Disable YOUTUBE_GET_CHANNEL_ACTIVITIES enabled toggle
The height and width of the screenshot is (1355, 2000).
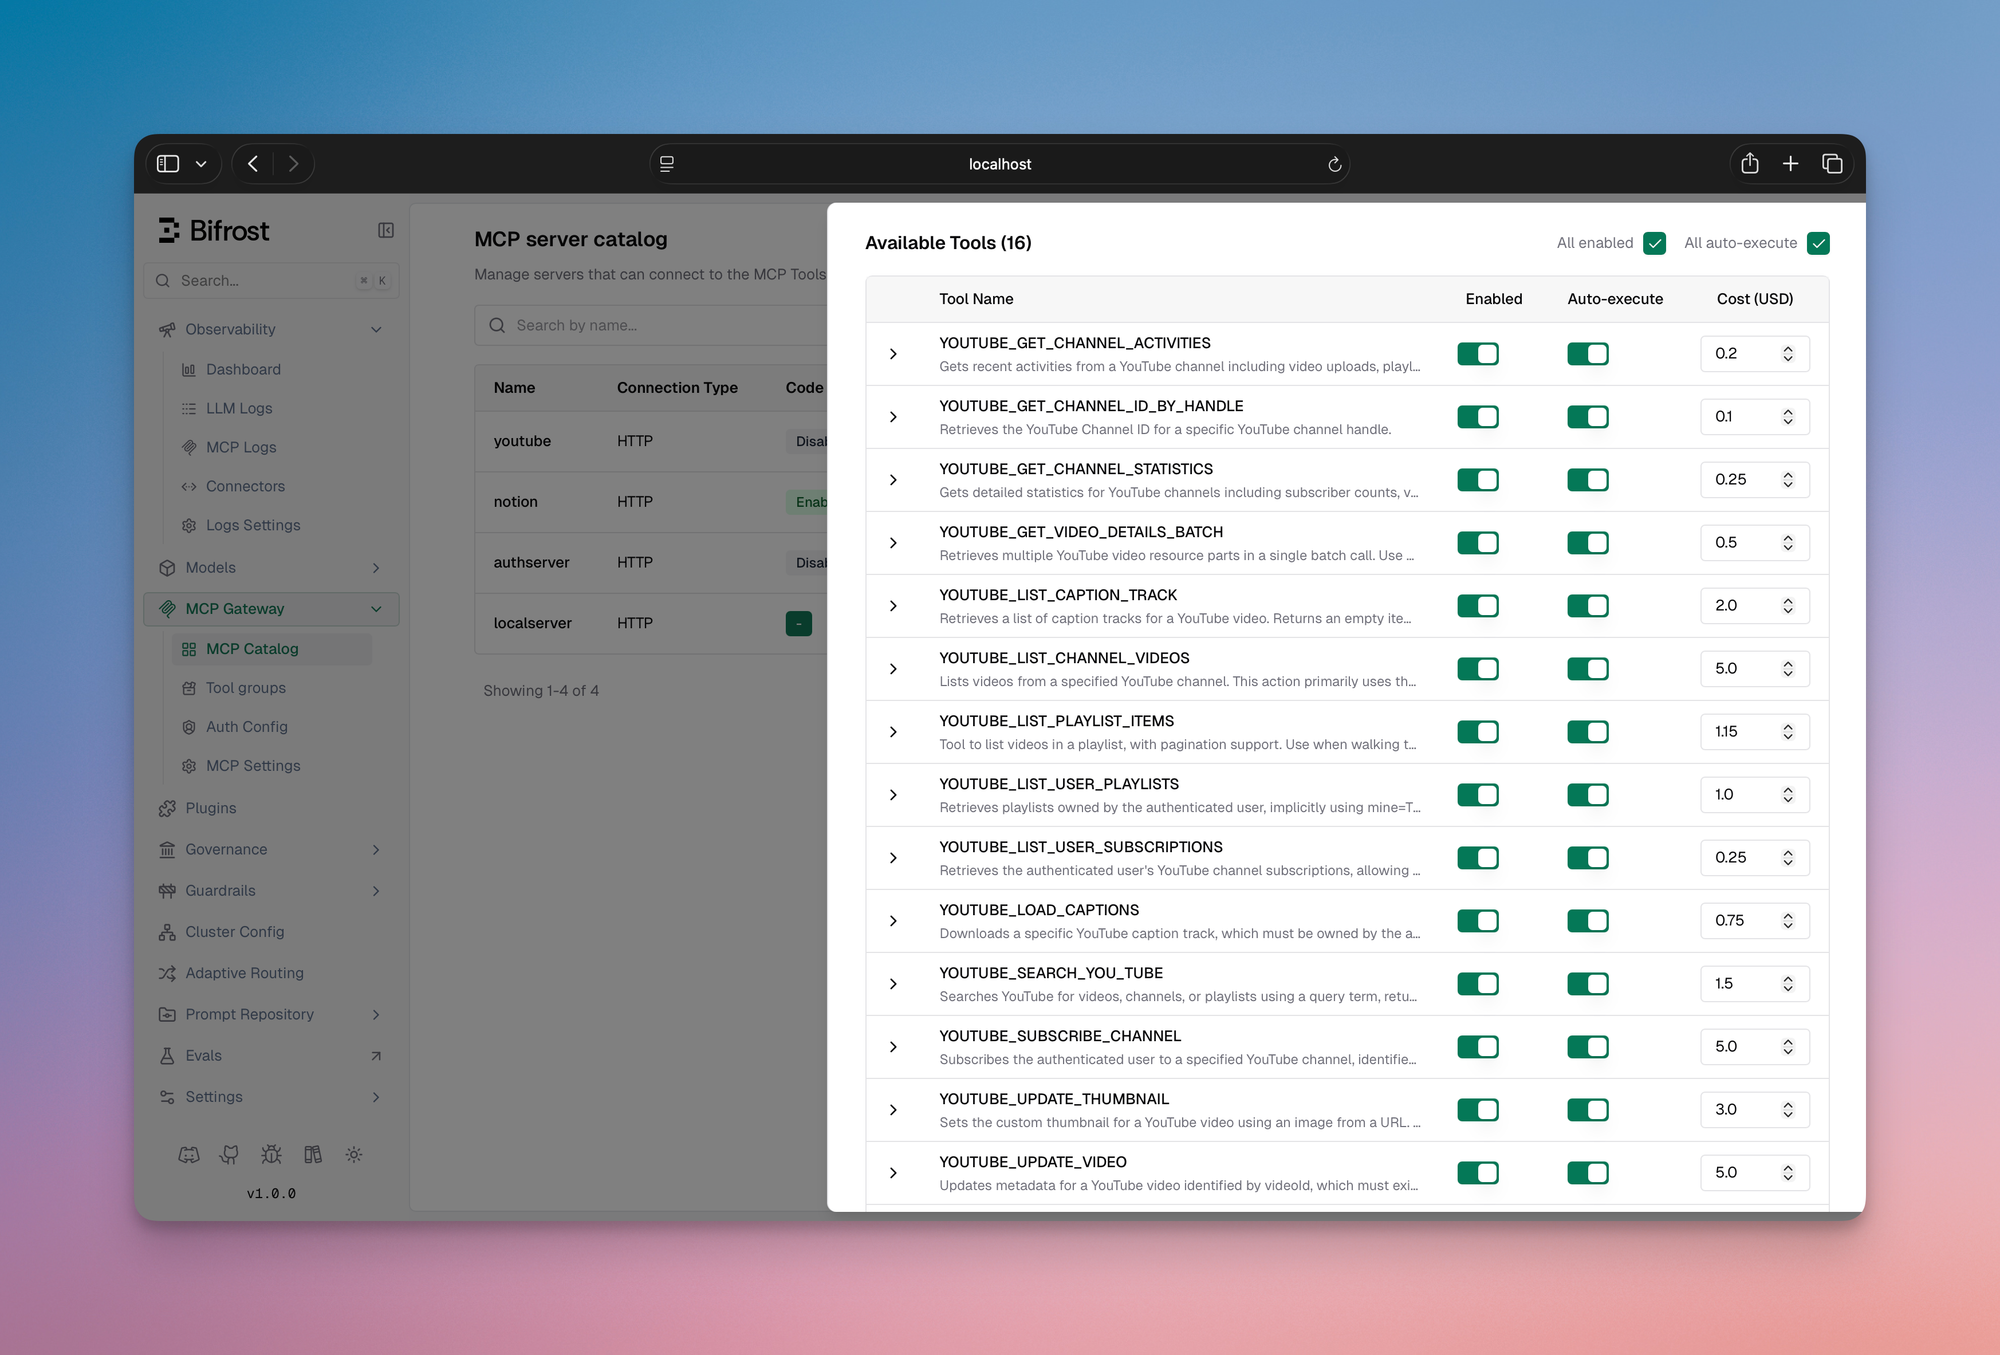click(1477, 354)
